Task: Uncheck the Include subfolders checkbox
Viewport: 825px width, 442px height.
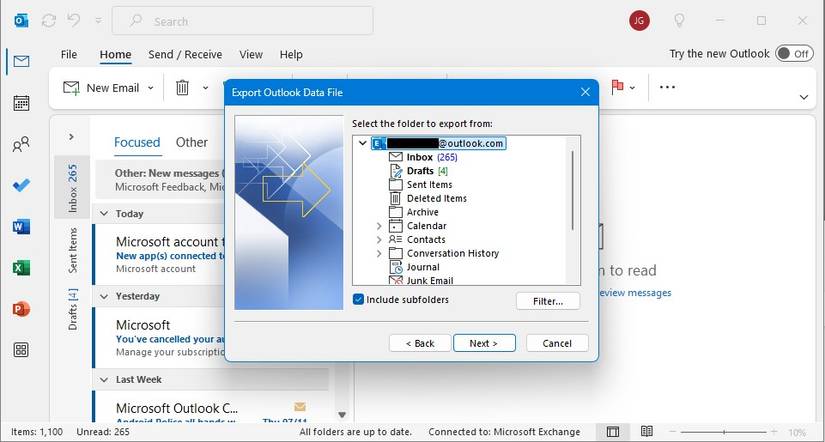Action: pos(359,300)
